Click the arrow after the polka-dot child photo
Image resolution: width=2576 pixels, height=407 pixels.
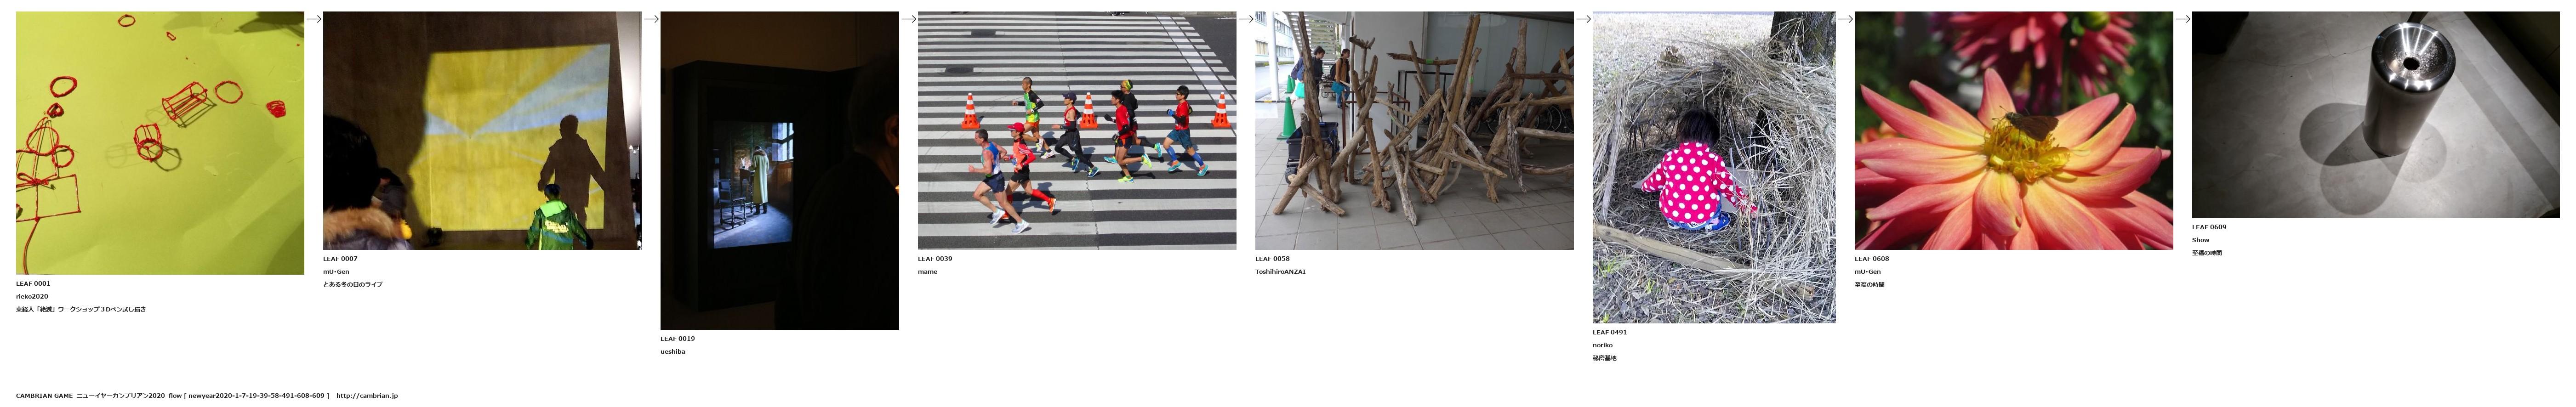click(1846, 19)
